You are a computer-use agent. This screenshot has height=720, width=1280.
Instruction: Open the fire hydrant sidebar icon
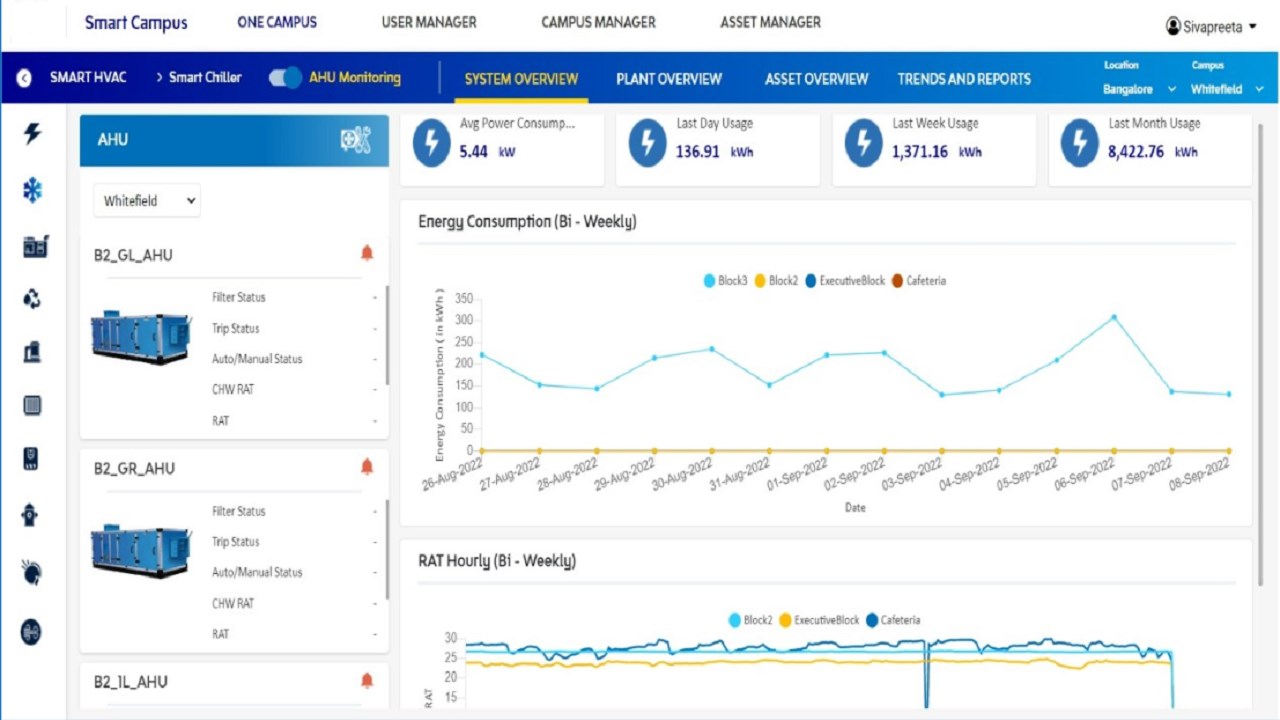(31, 515)
